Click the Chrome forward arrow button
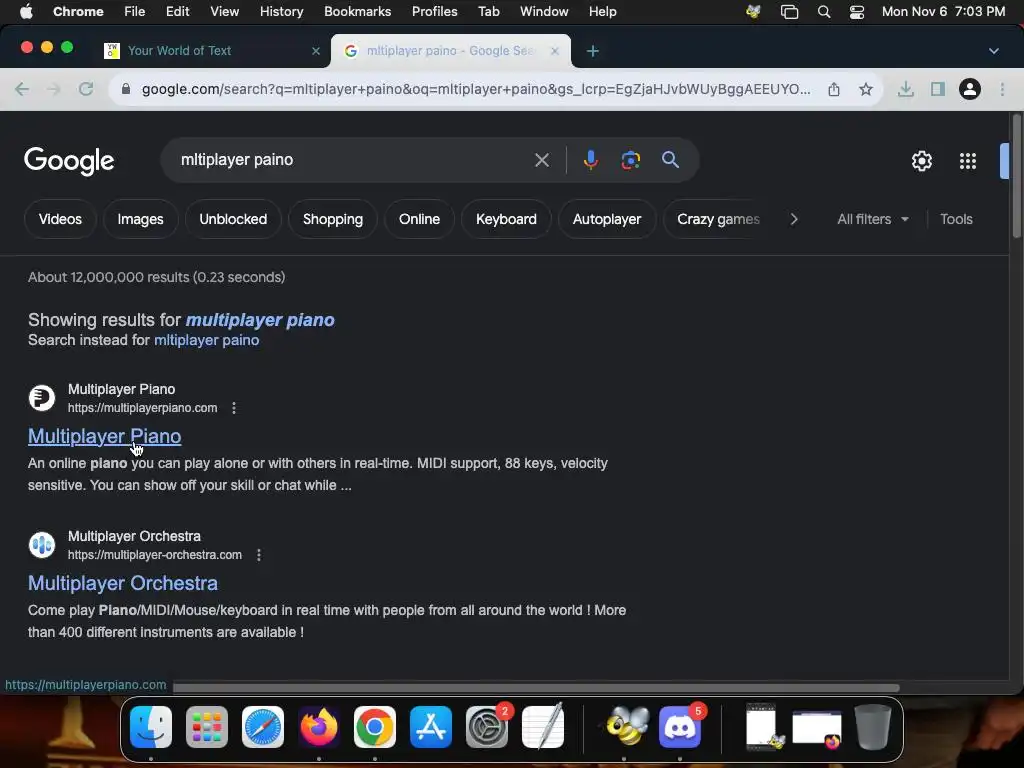This screenshot has width=1024, height=768. [x=54, y=89]
